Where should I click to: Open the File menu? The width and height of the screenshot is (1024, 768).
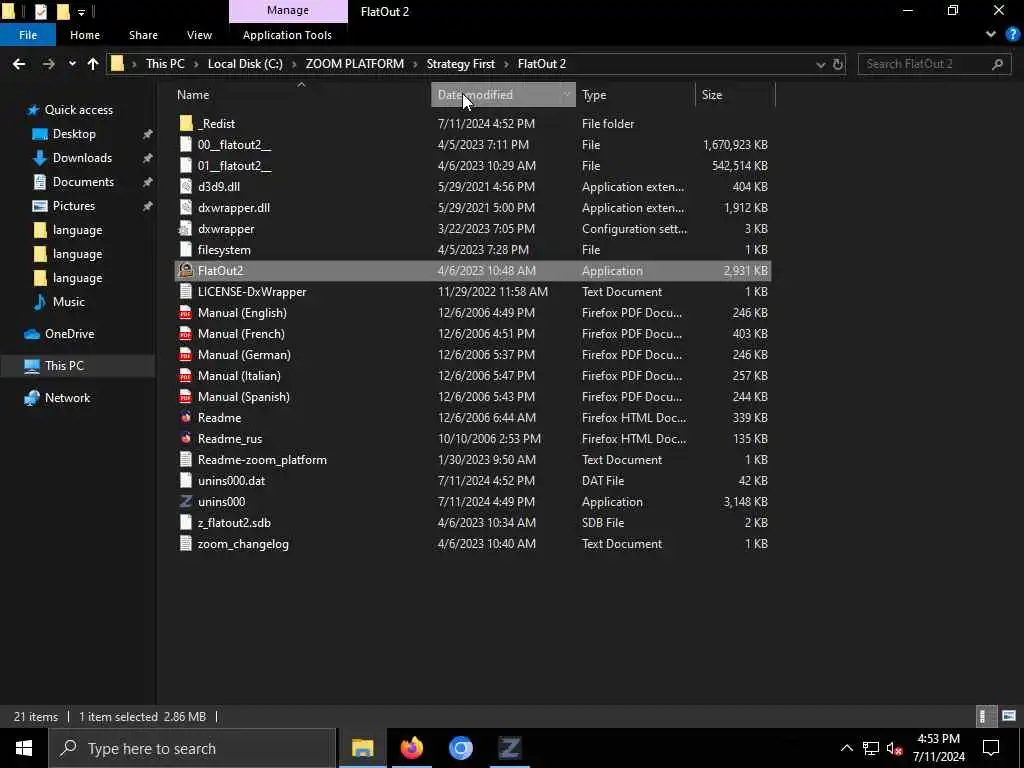28,35
